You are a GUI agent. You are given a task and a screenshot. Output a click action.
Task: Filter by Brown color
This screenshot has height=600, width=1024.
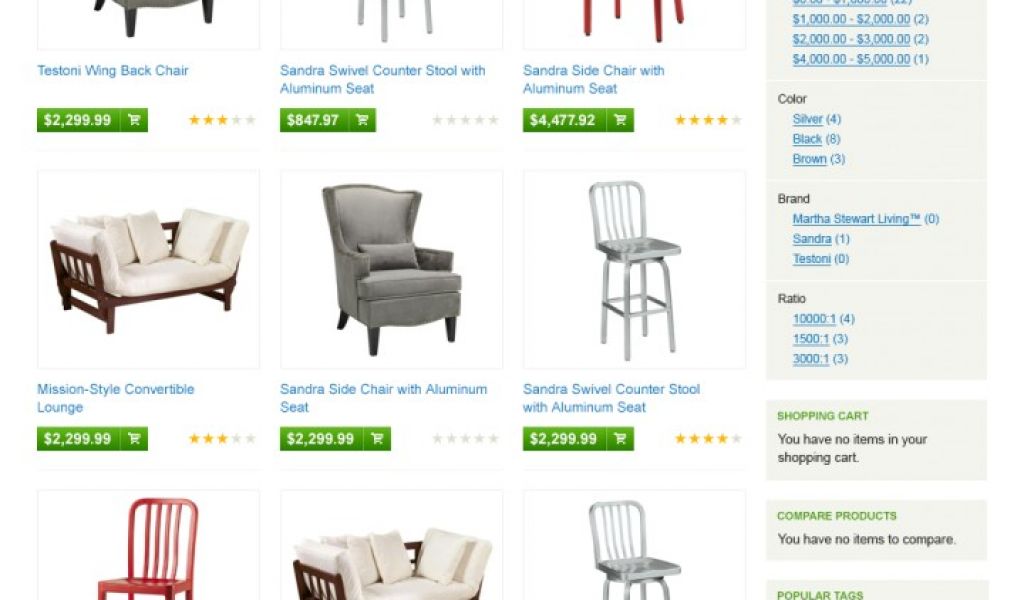tap(809, 159)
